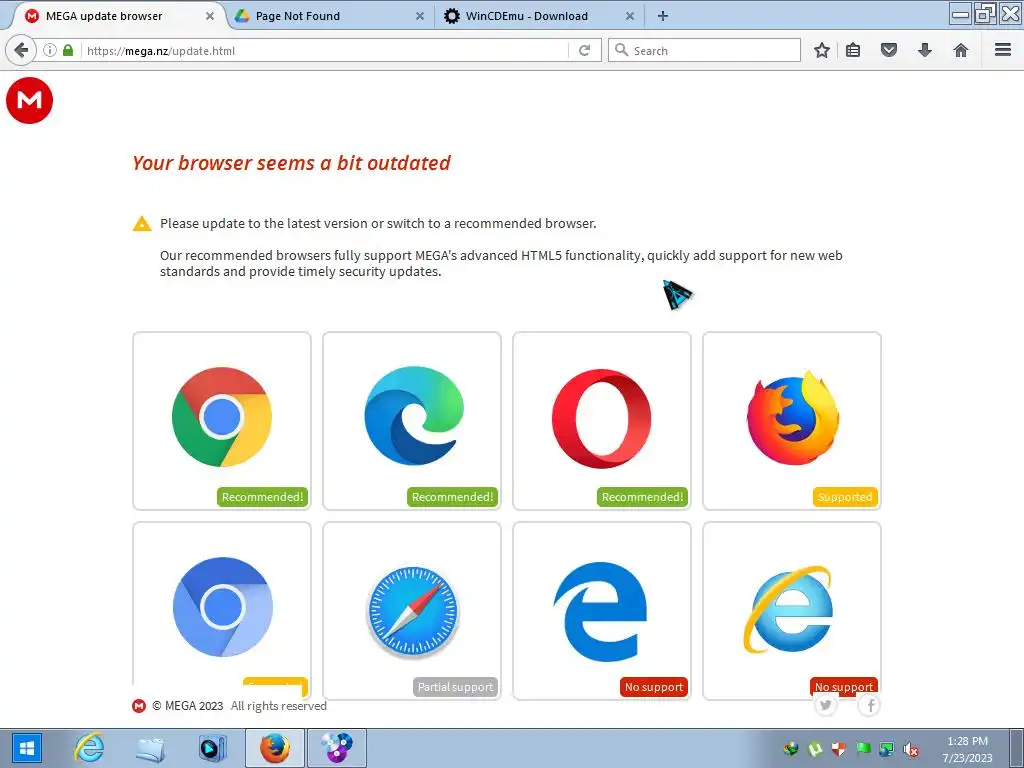The width and height of the screenshot is (1024, 768).
Task: Open the uTorrent tray icon
Action: tap(815, 749)
